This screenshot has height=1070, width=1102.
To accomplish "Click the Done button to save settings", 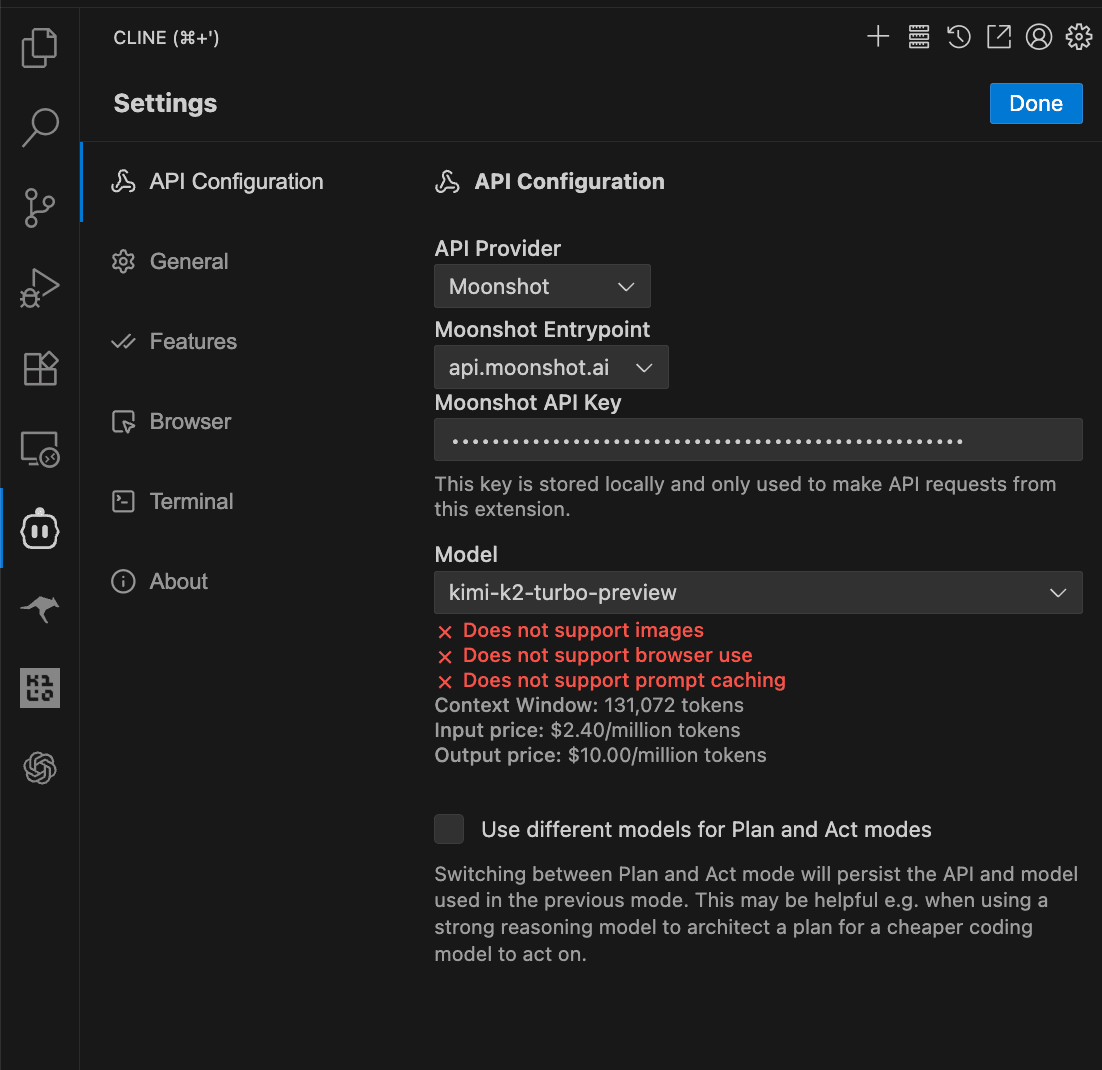I will [1036, 103].
